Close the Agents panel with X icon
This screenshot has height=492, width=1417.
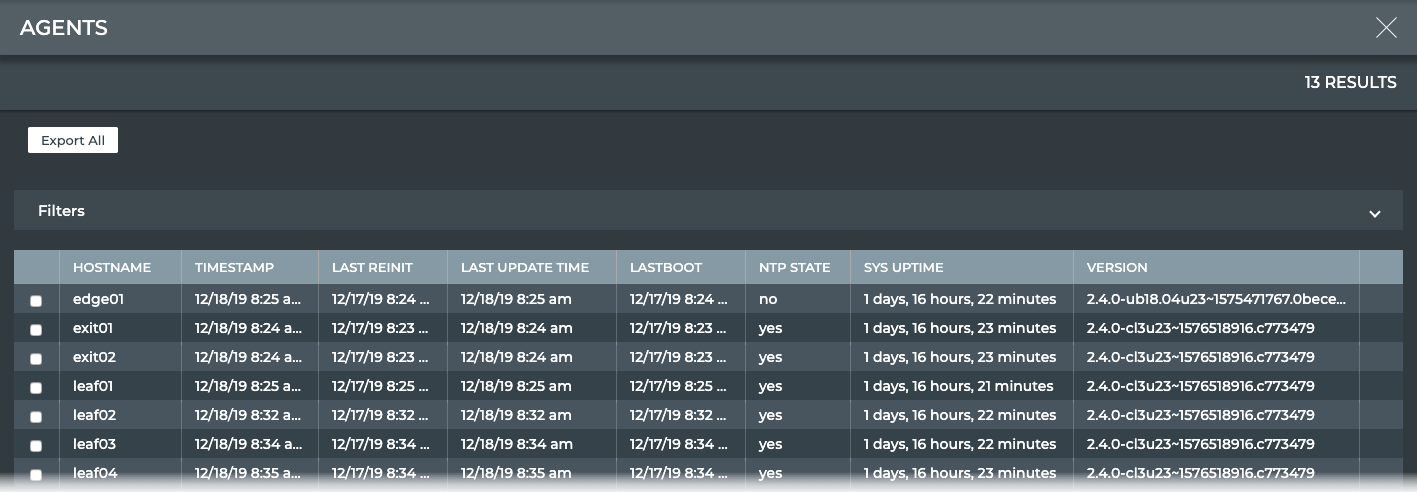tap(1386, 28)
